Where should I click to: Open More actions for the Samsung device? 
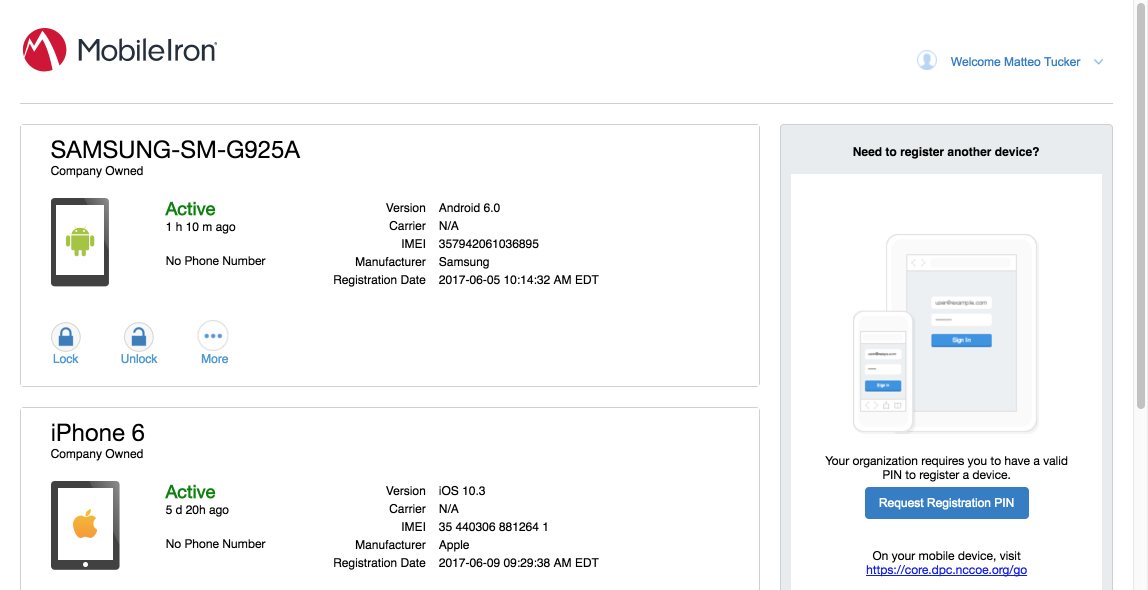pyautogui.click(x=214, y=344)
